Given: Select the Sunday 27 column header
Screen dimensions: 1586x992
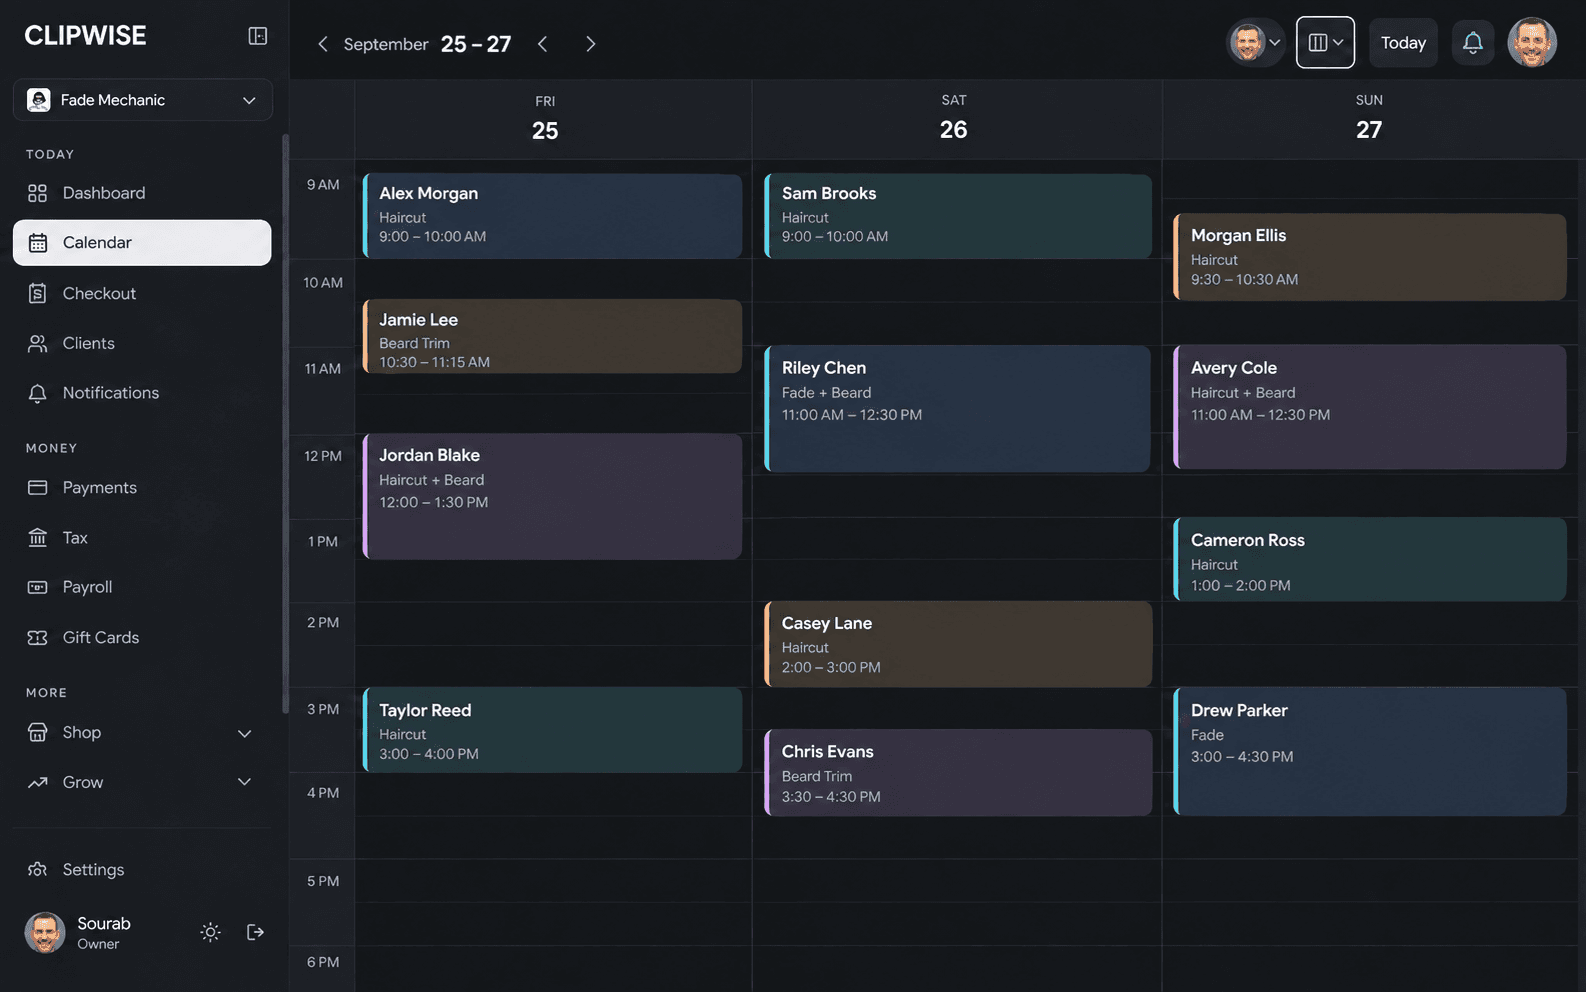Looking at the screenshot, I should coord(1369,118).
